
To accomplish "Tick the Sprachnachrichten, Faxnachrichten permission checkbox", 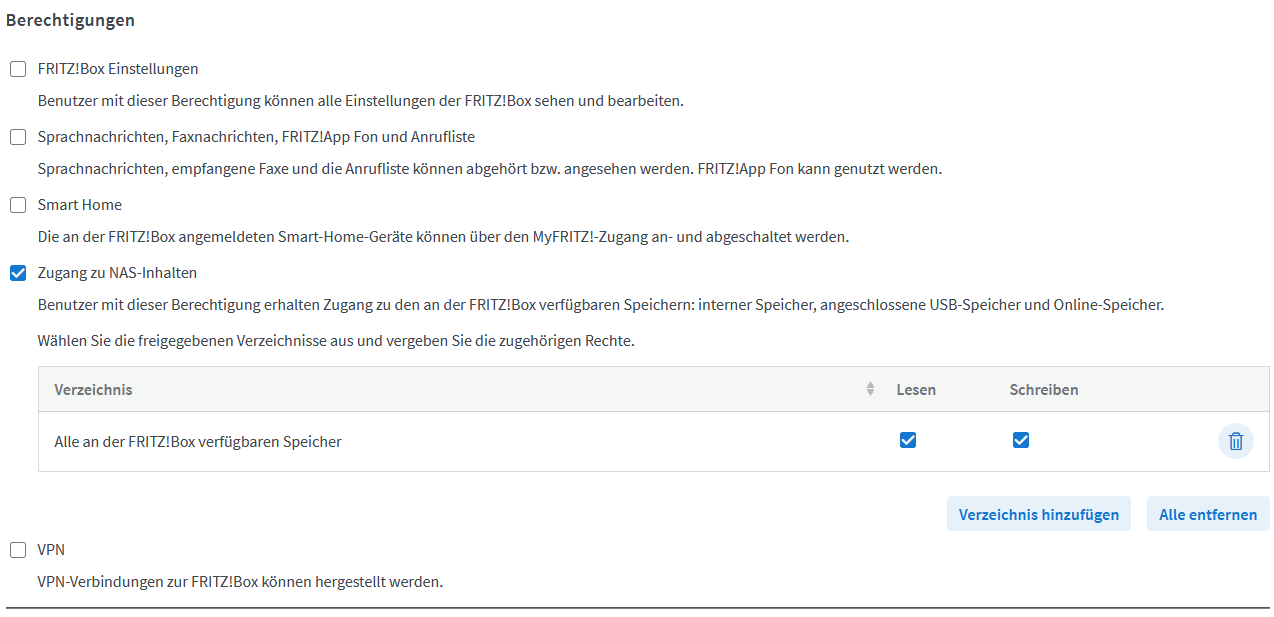I will 18,137.
